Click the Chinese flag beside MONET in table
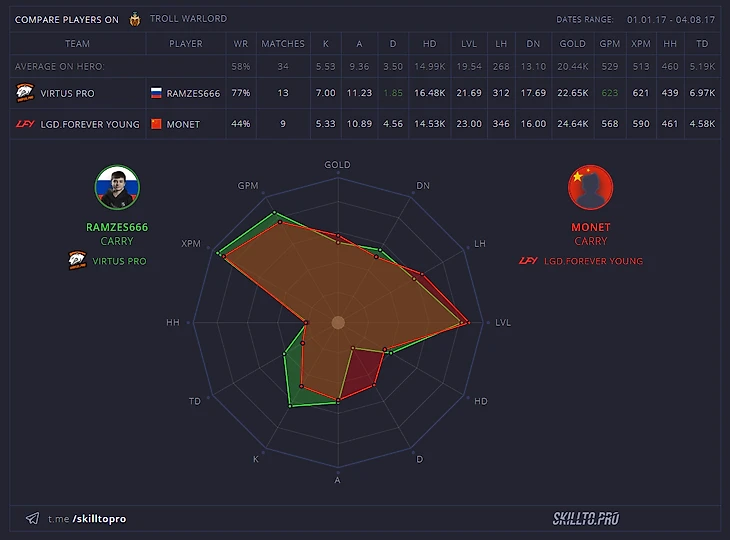This screenshot has height=540, width=730. coord(156,124)
